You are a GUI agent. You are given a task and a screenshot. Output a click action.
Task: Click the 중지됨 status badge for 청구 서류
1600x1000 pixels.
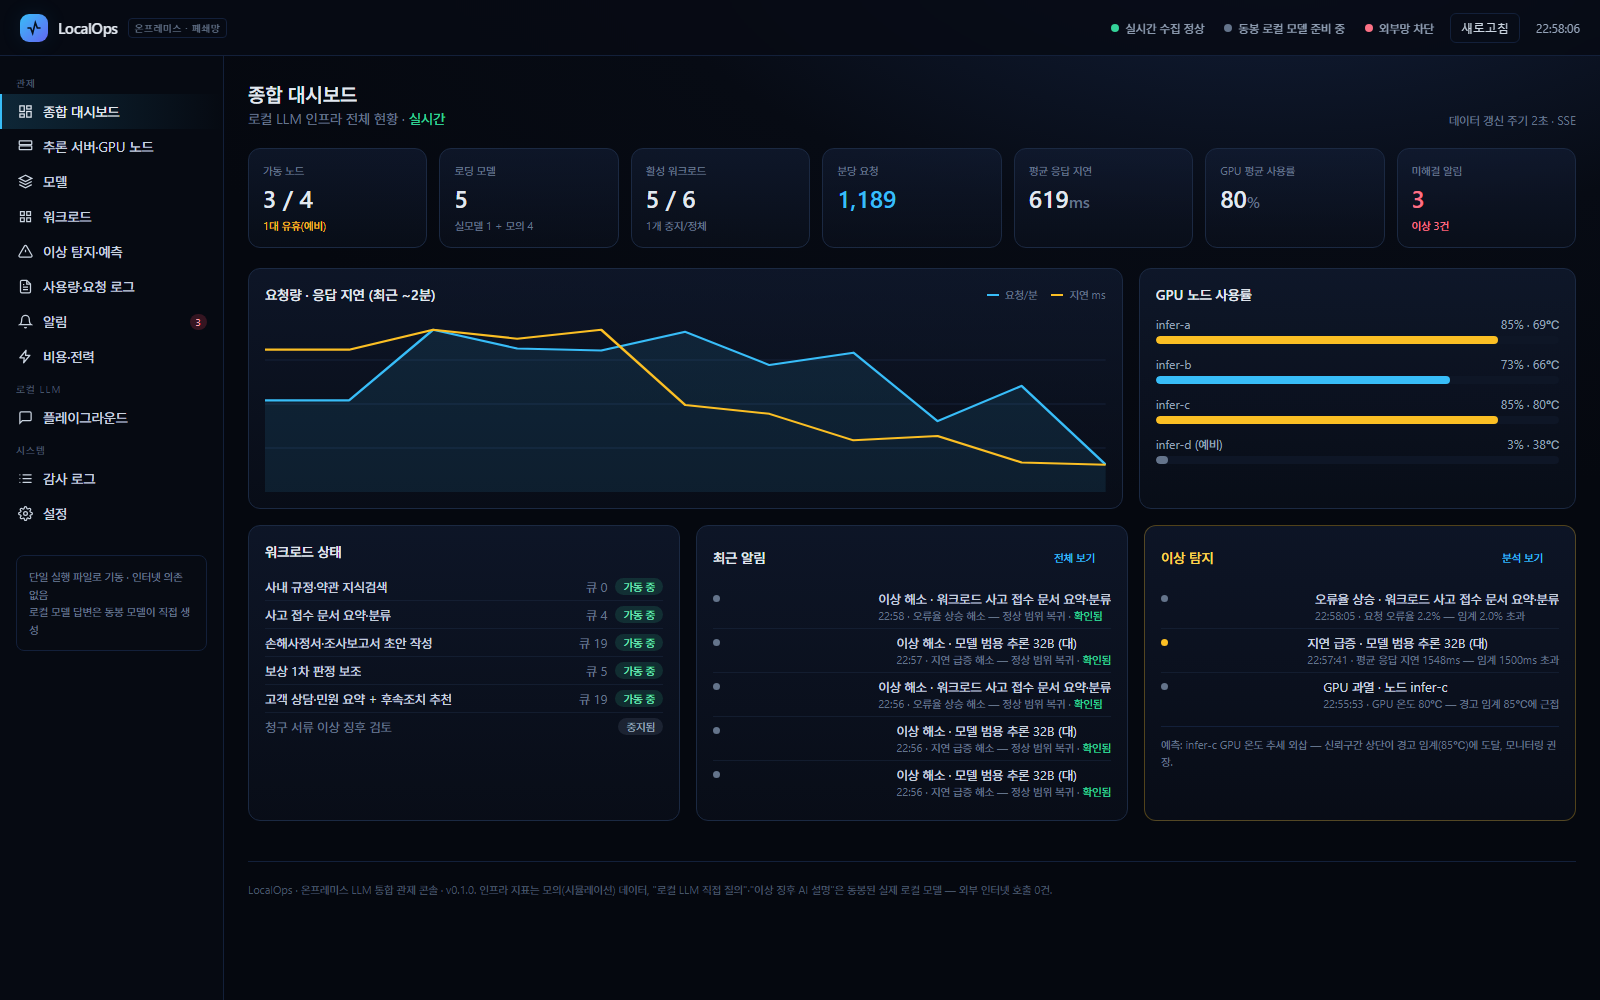pos(640,727)
